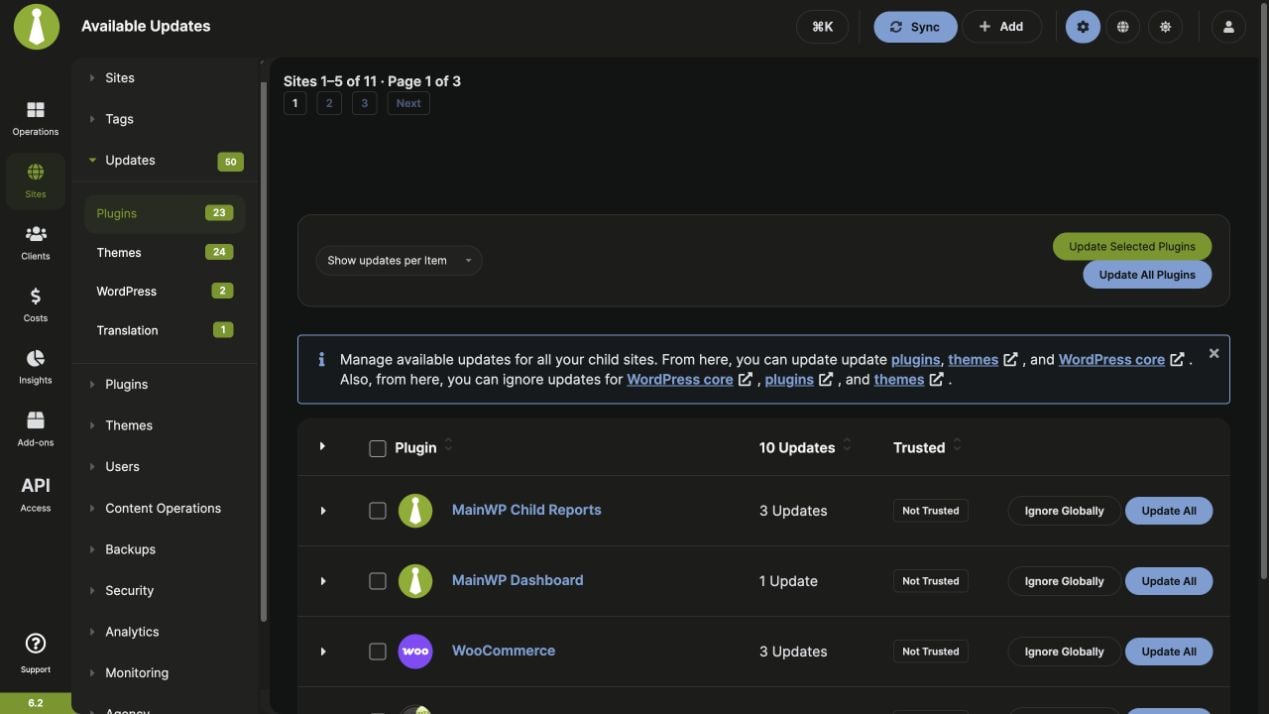This screenshot has height=714, width=1269.
Task: Check the select-all Plugin checkbox
Action: [377, 448]
